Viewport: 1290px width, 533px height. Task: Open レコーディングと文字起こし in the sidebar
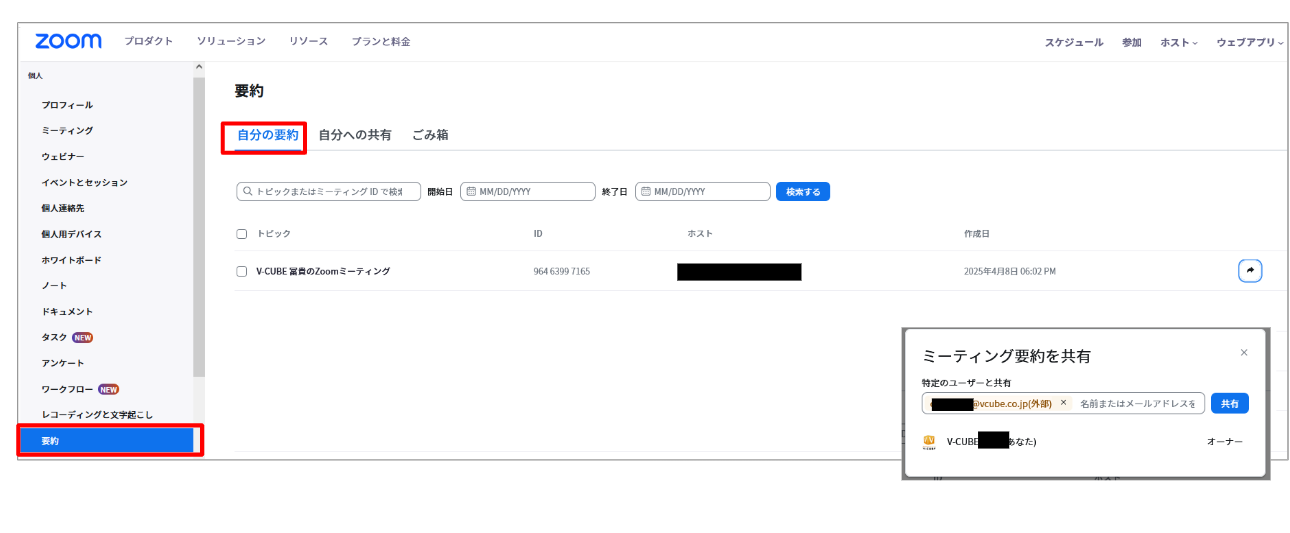[x=97, y=414]
